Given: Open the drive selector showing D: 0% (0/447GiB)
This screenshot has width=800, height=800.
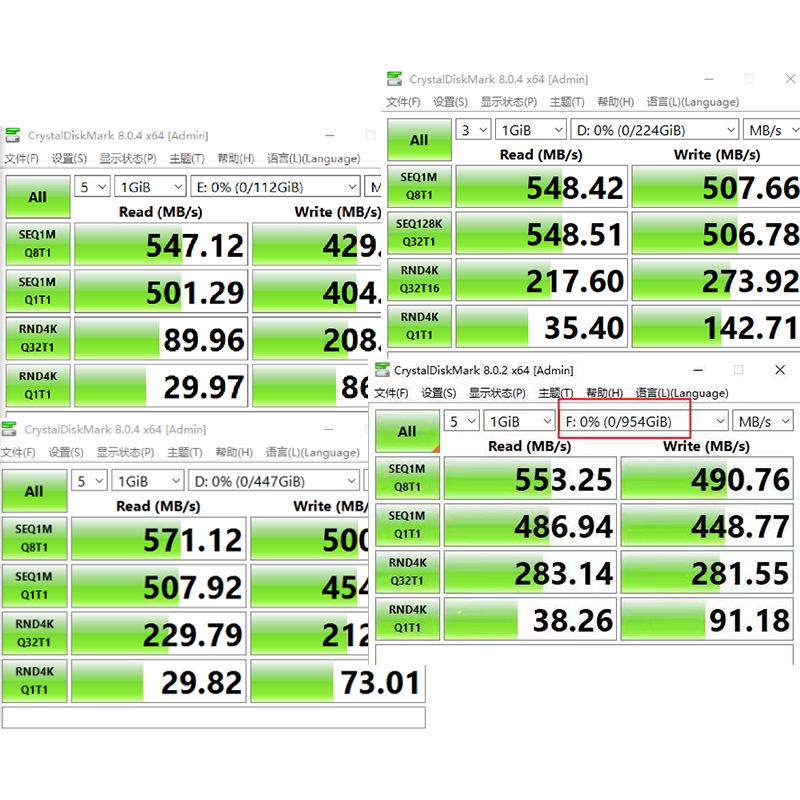Looking at the screenshot, I should (273, 481).
